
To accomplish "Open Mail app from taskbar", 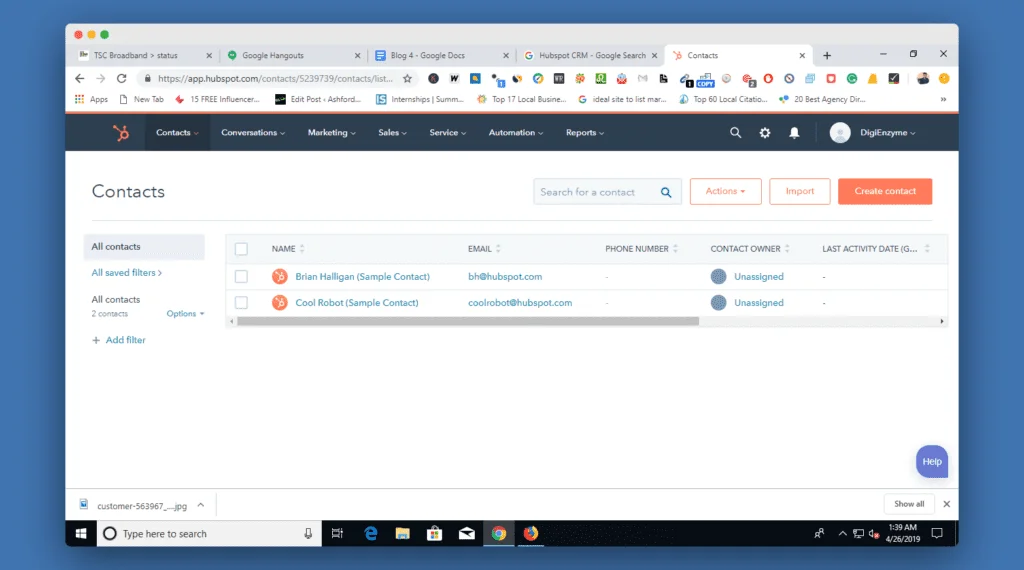I will pos(466,533).
